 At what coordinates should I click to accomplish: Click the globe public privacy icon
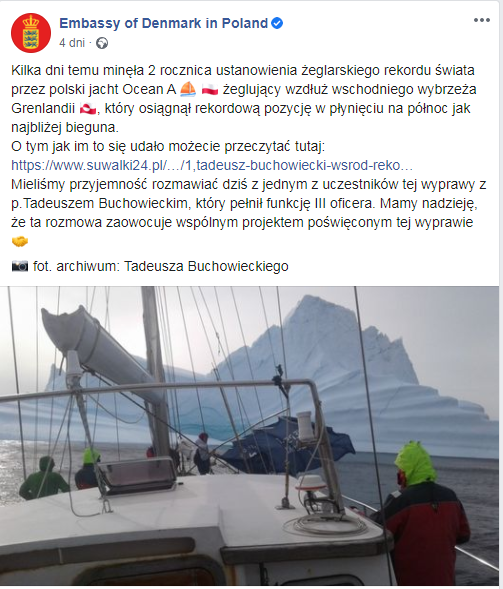102,43
